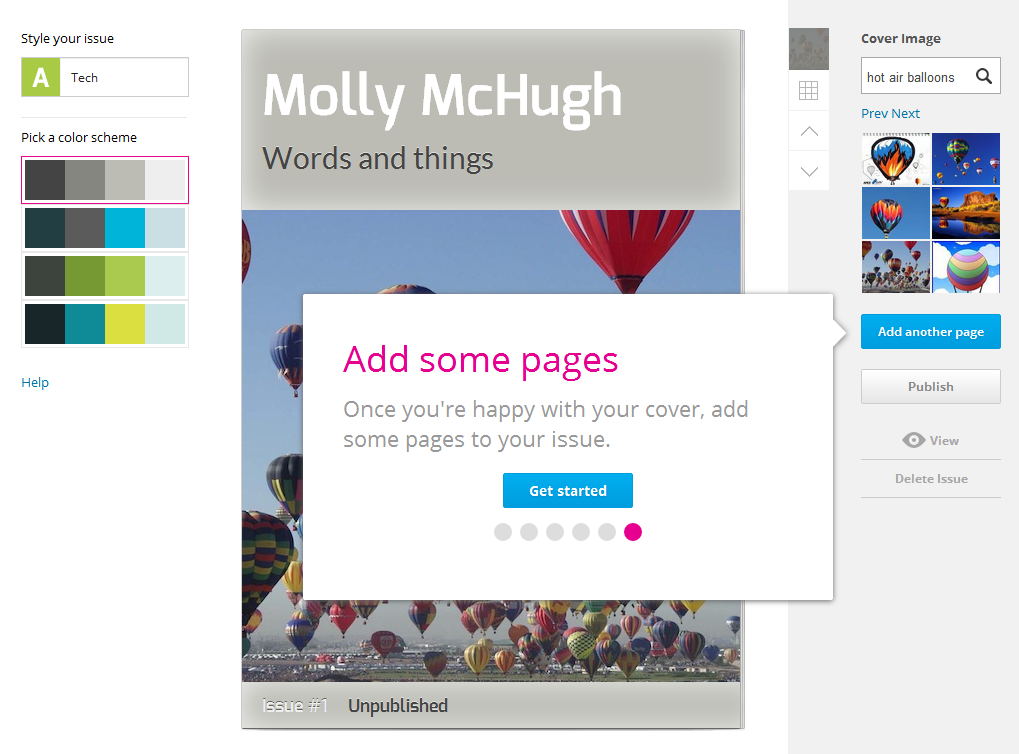1019x754 pixels.
Task: Click the green 'A' style icon
Action: point(41,77)
